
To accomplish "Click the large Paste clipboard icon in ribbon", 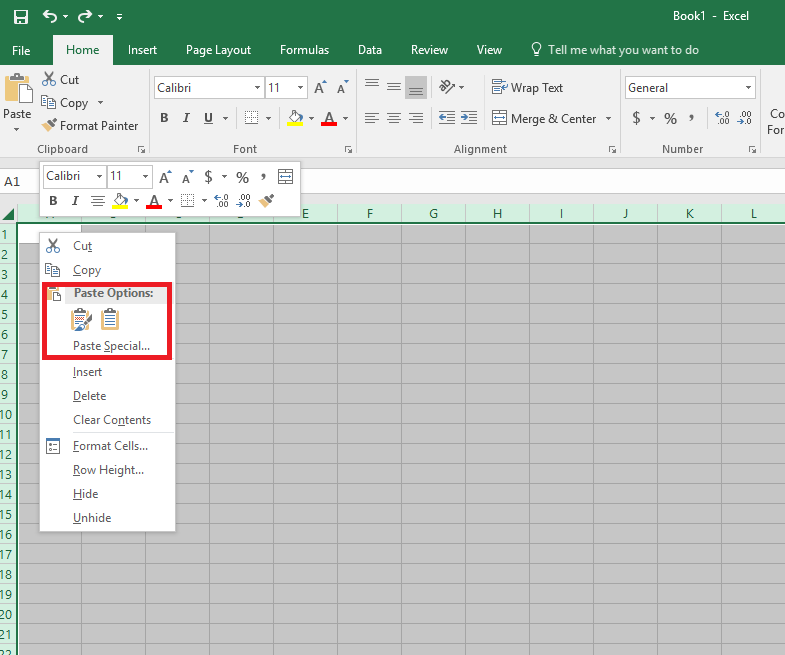I will [18, 89].
